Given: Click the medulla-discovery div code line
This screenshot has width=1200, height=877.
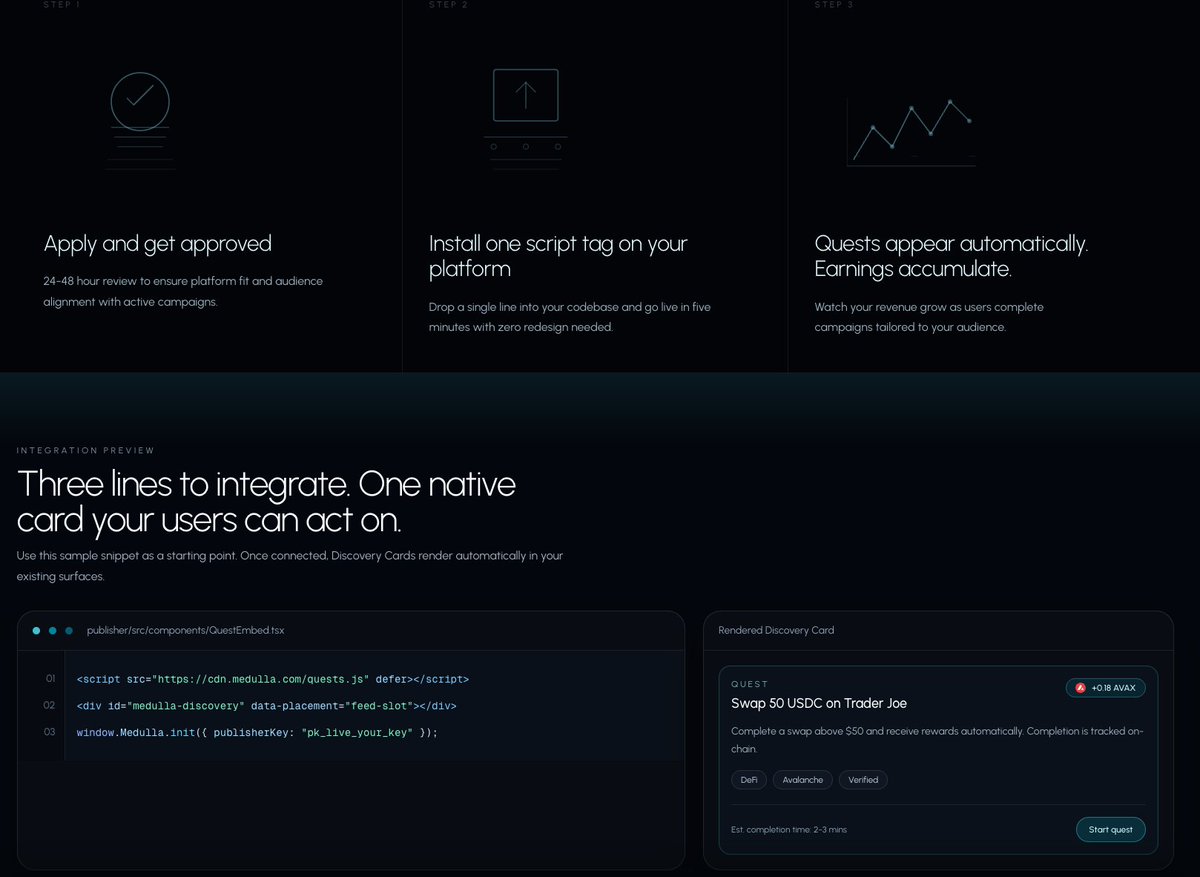Looking at the screenshot, I should coord(266,706).
